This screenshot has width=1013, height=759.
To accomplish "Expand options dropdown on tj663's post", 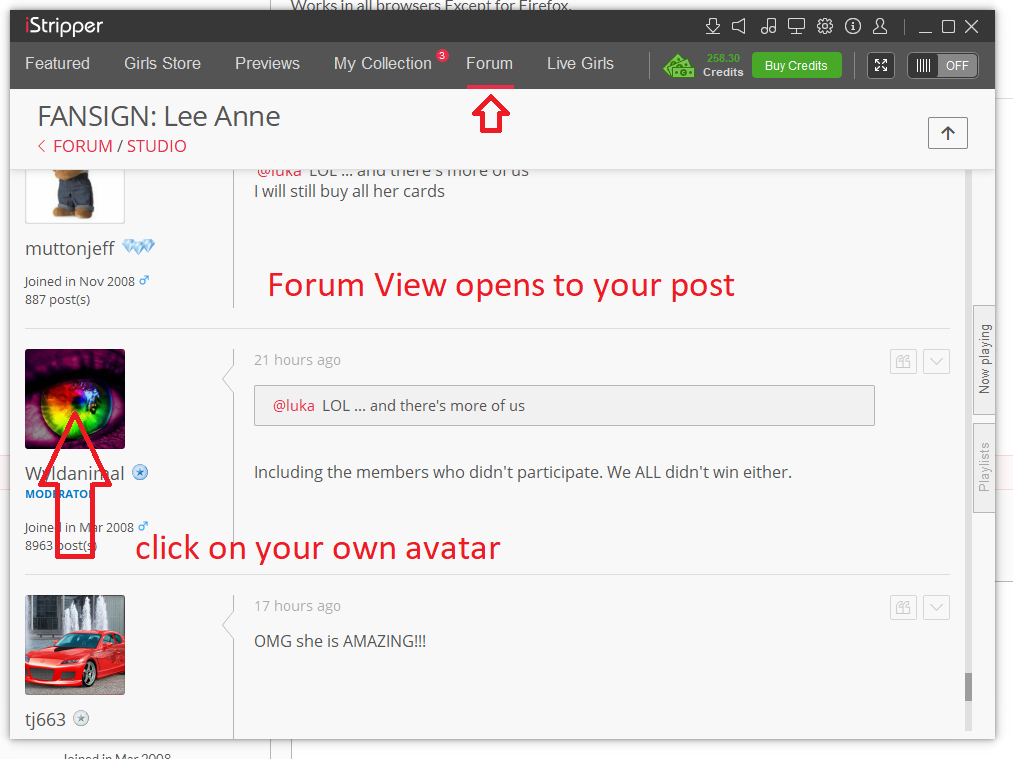I will [936, 607].
